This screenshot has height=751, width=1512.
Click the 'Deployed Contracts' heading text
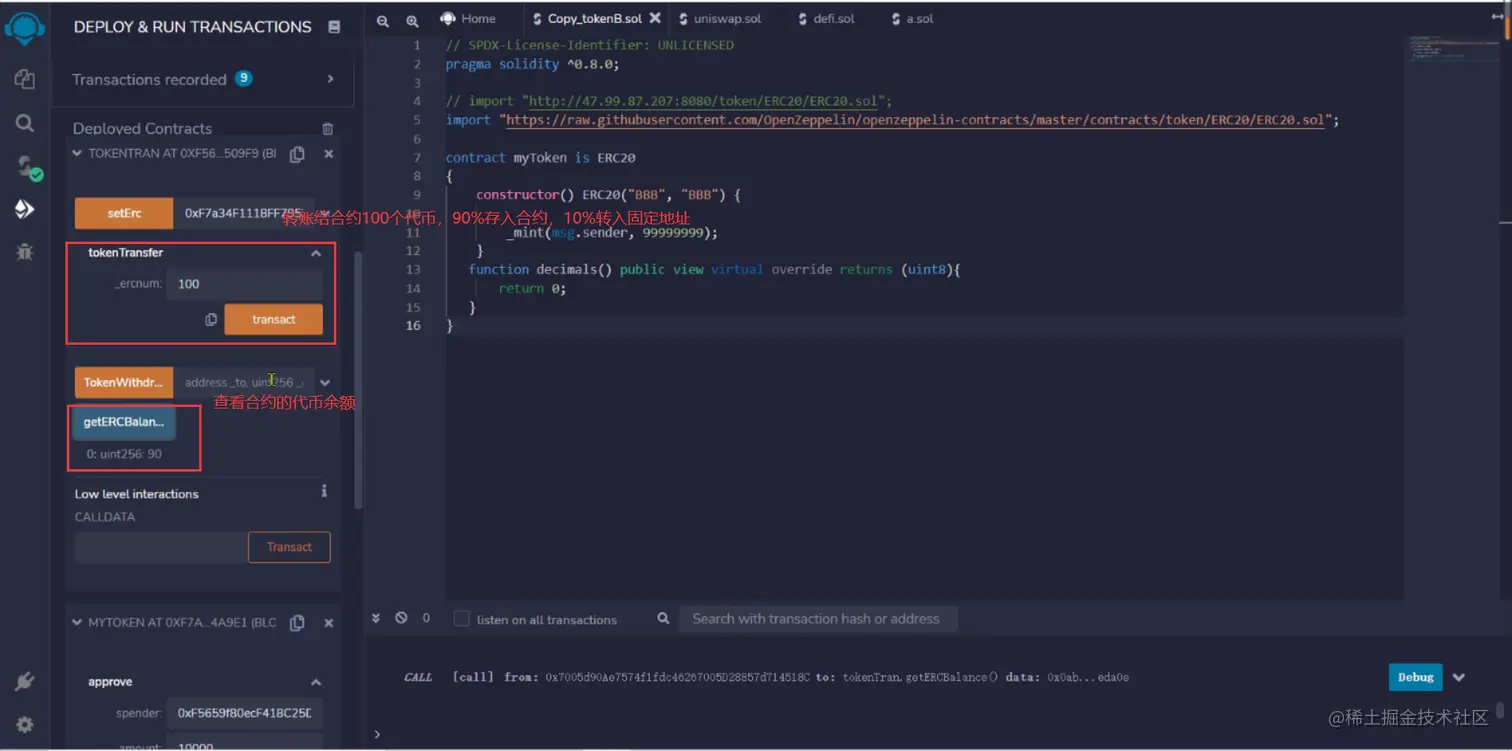coord(142,129)
